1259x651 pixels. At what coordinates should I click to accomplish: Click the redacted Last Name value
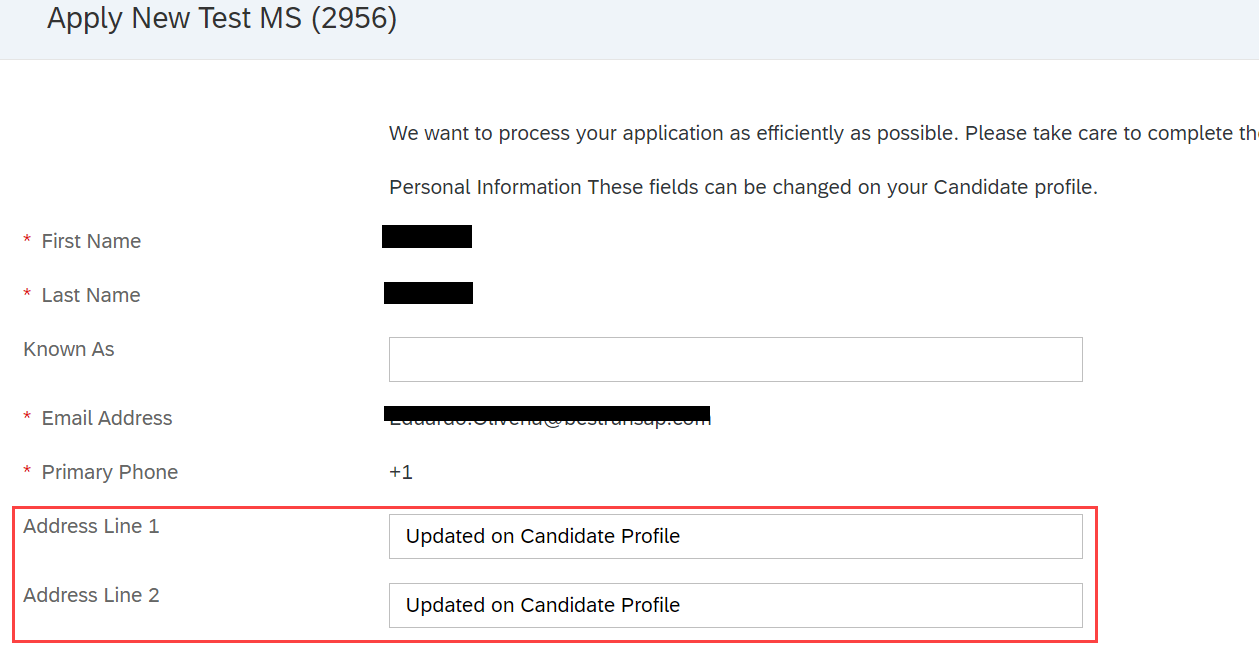428,293
